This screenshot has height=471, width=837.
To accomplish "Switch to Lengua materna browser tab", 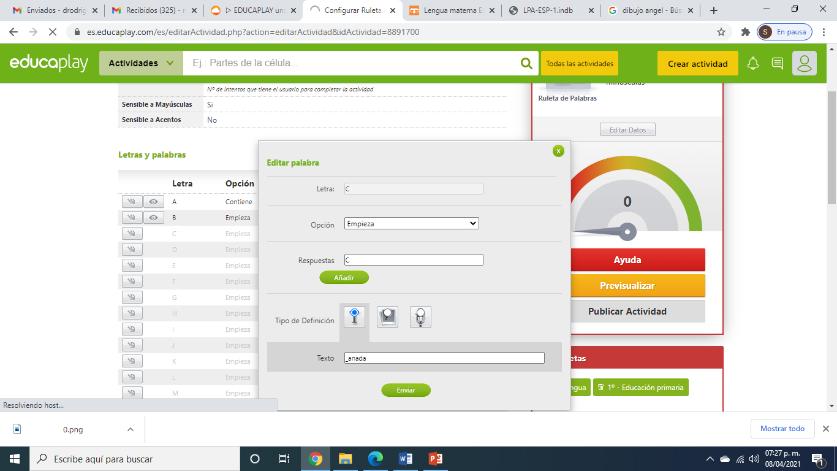I will click(x=452, y=10).
